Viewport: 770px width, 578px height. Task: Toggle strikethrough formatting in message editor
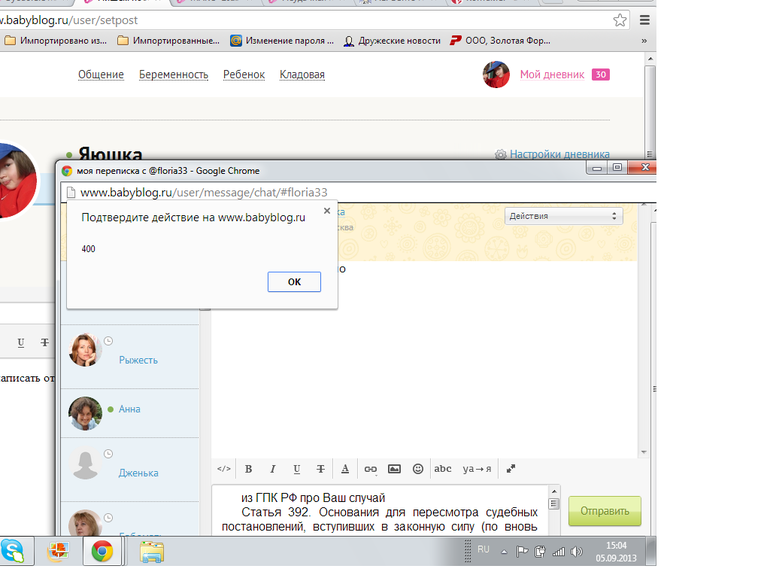pyautogui.click(x=320, y=468)
